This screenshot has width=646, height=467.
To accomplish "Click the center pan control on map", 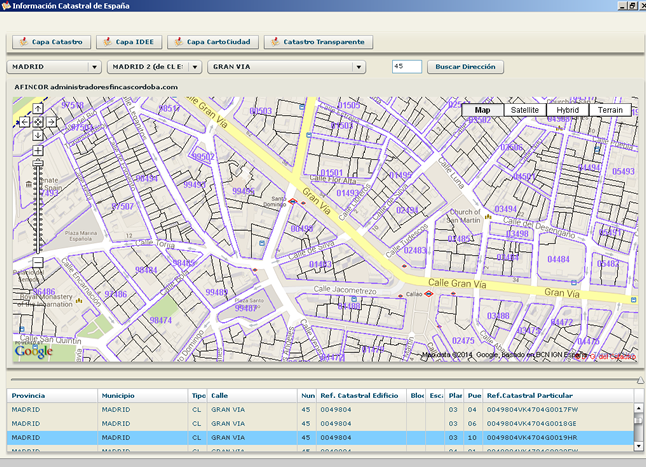I will point(38,122).
